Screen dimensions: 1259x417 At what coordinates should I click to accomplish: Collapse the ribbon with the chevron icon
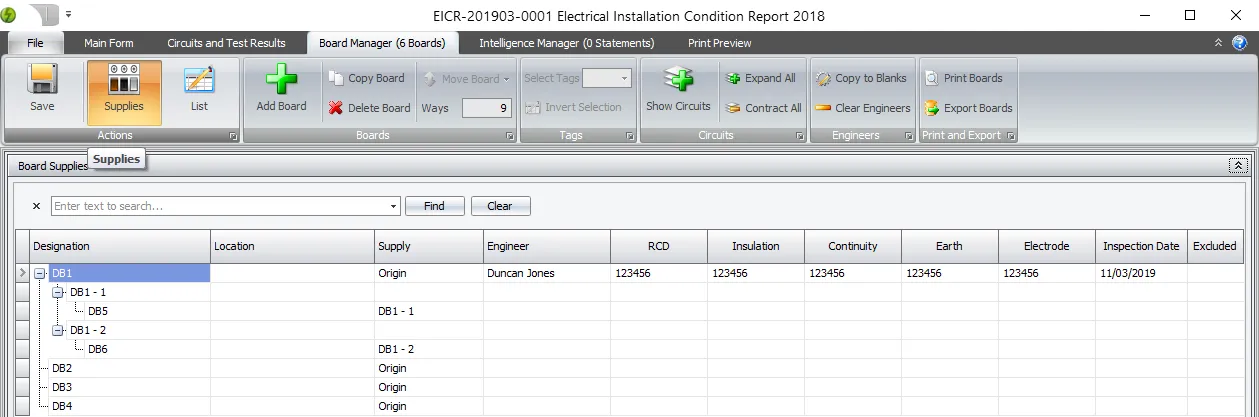click(x=1218, y=43)
